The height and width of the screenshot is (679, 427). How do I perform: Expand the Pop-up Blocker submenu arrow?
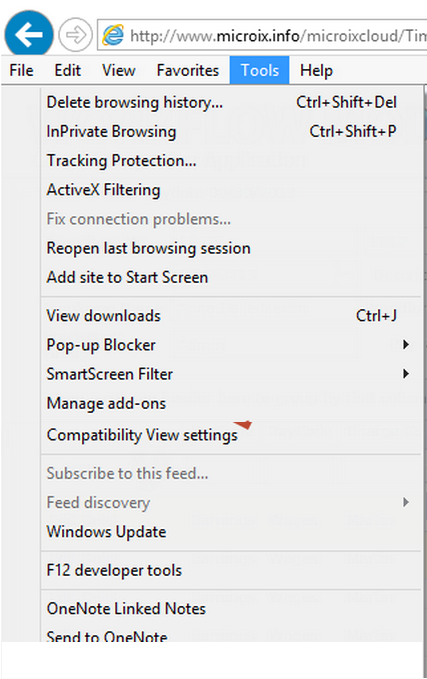pos(406,345)
